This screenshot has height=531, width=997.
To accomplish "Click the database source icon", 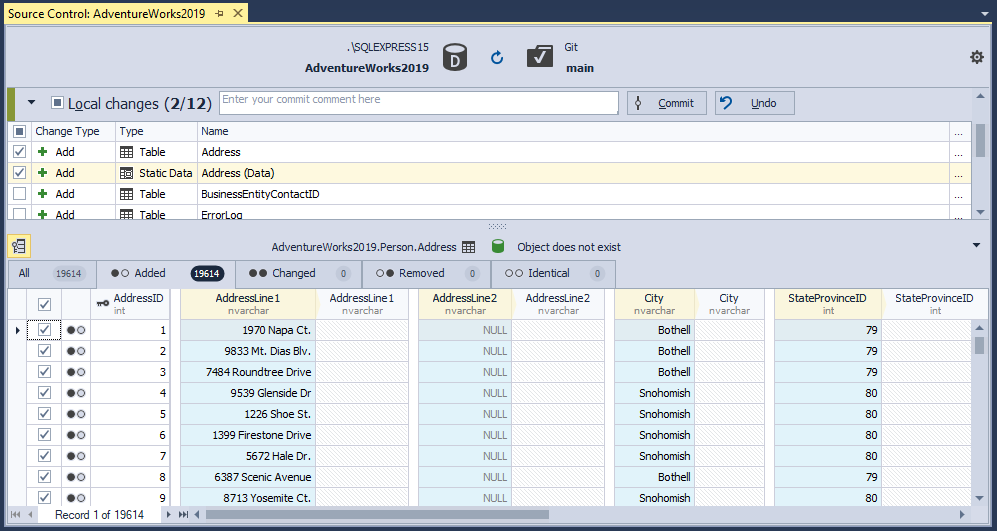I will coord(455,57).
